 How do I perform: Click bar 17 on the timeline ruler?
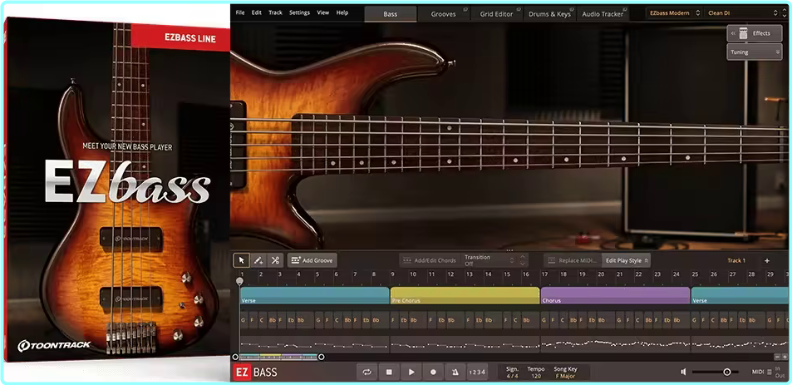tap(544, 274)
